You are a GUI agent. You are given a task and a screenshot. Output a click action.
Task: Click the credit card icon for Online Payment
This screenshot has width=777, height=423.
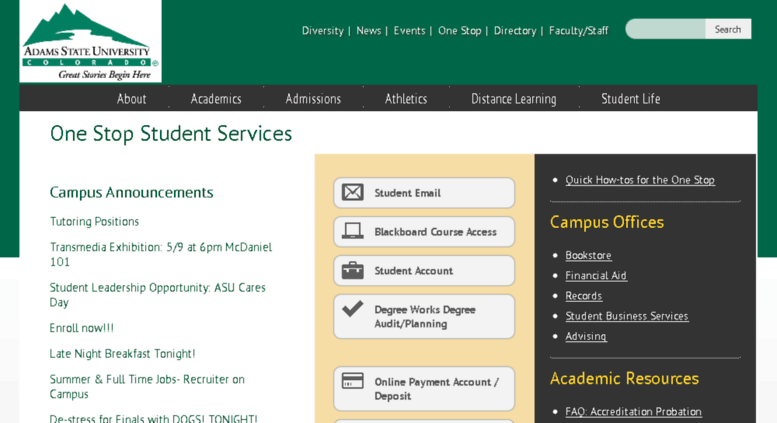352,381
